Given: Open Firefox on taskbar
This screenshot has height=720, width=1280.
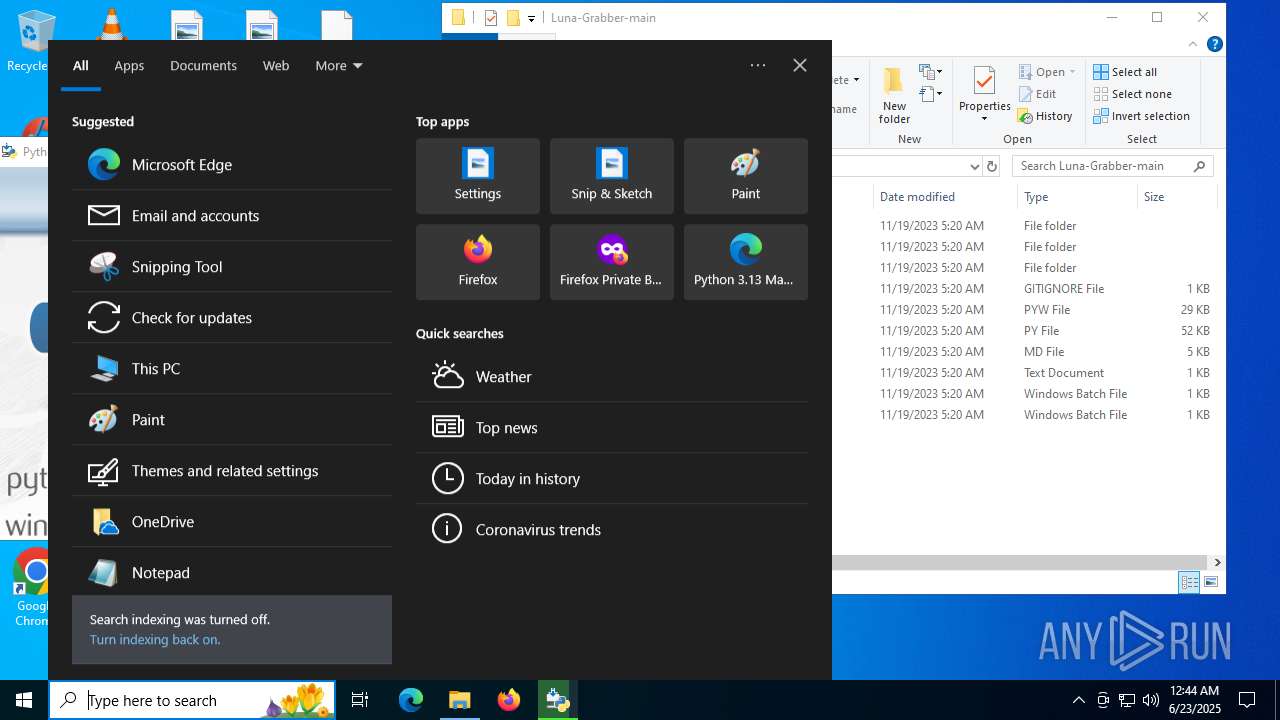Looking at the screenshot, I should pyautogui.click(x=509, y=700).
